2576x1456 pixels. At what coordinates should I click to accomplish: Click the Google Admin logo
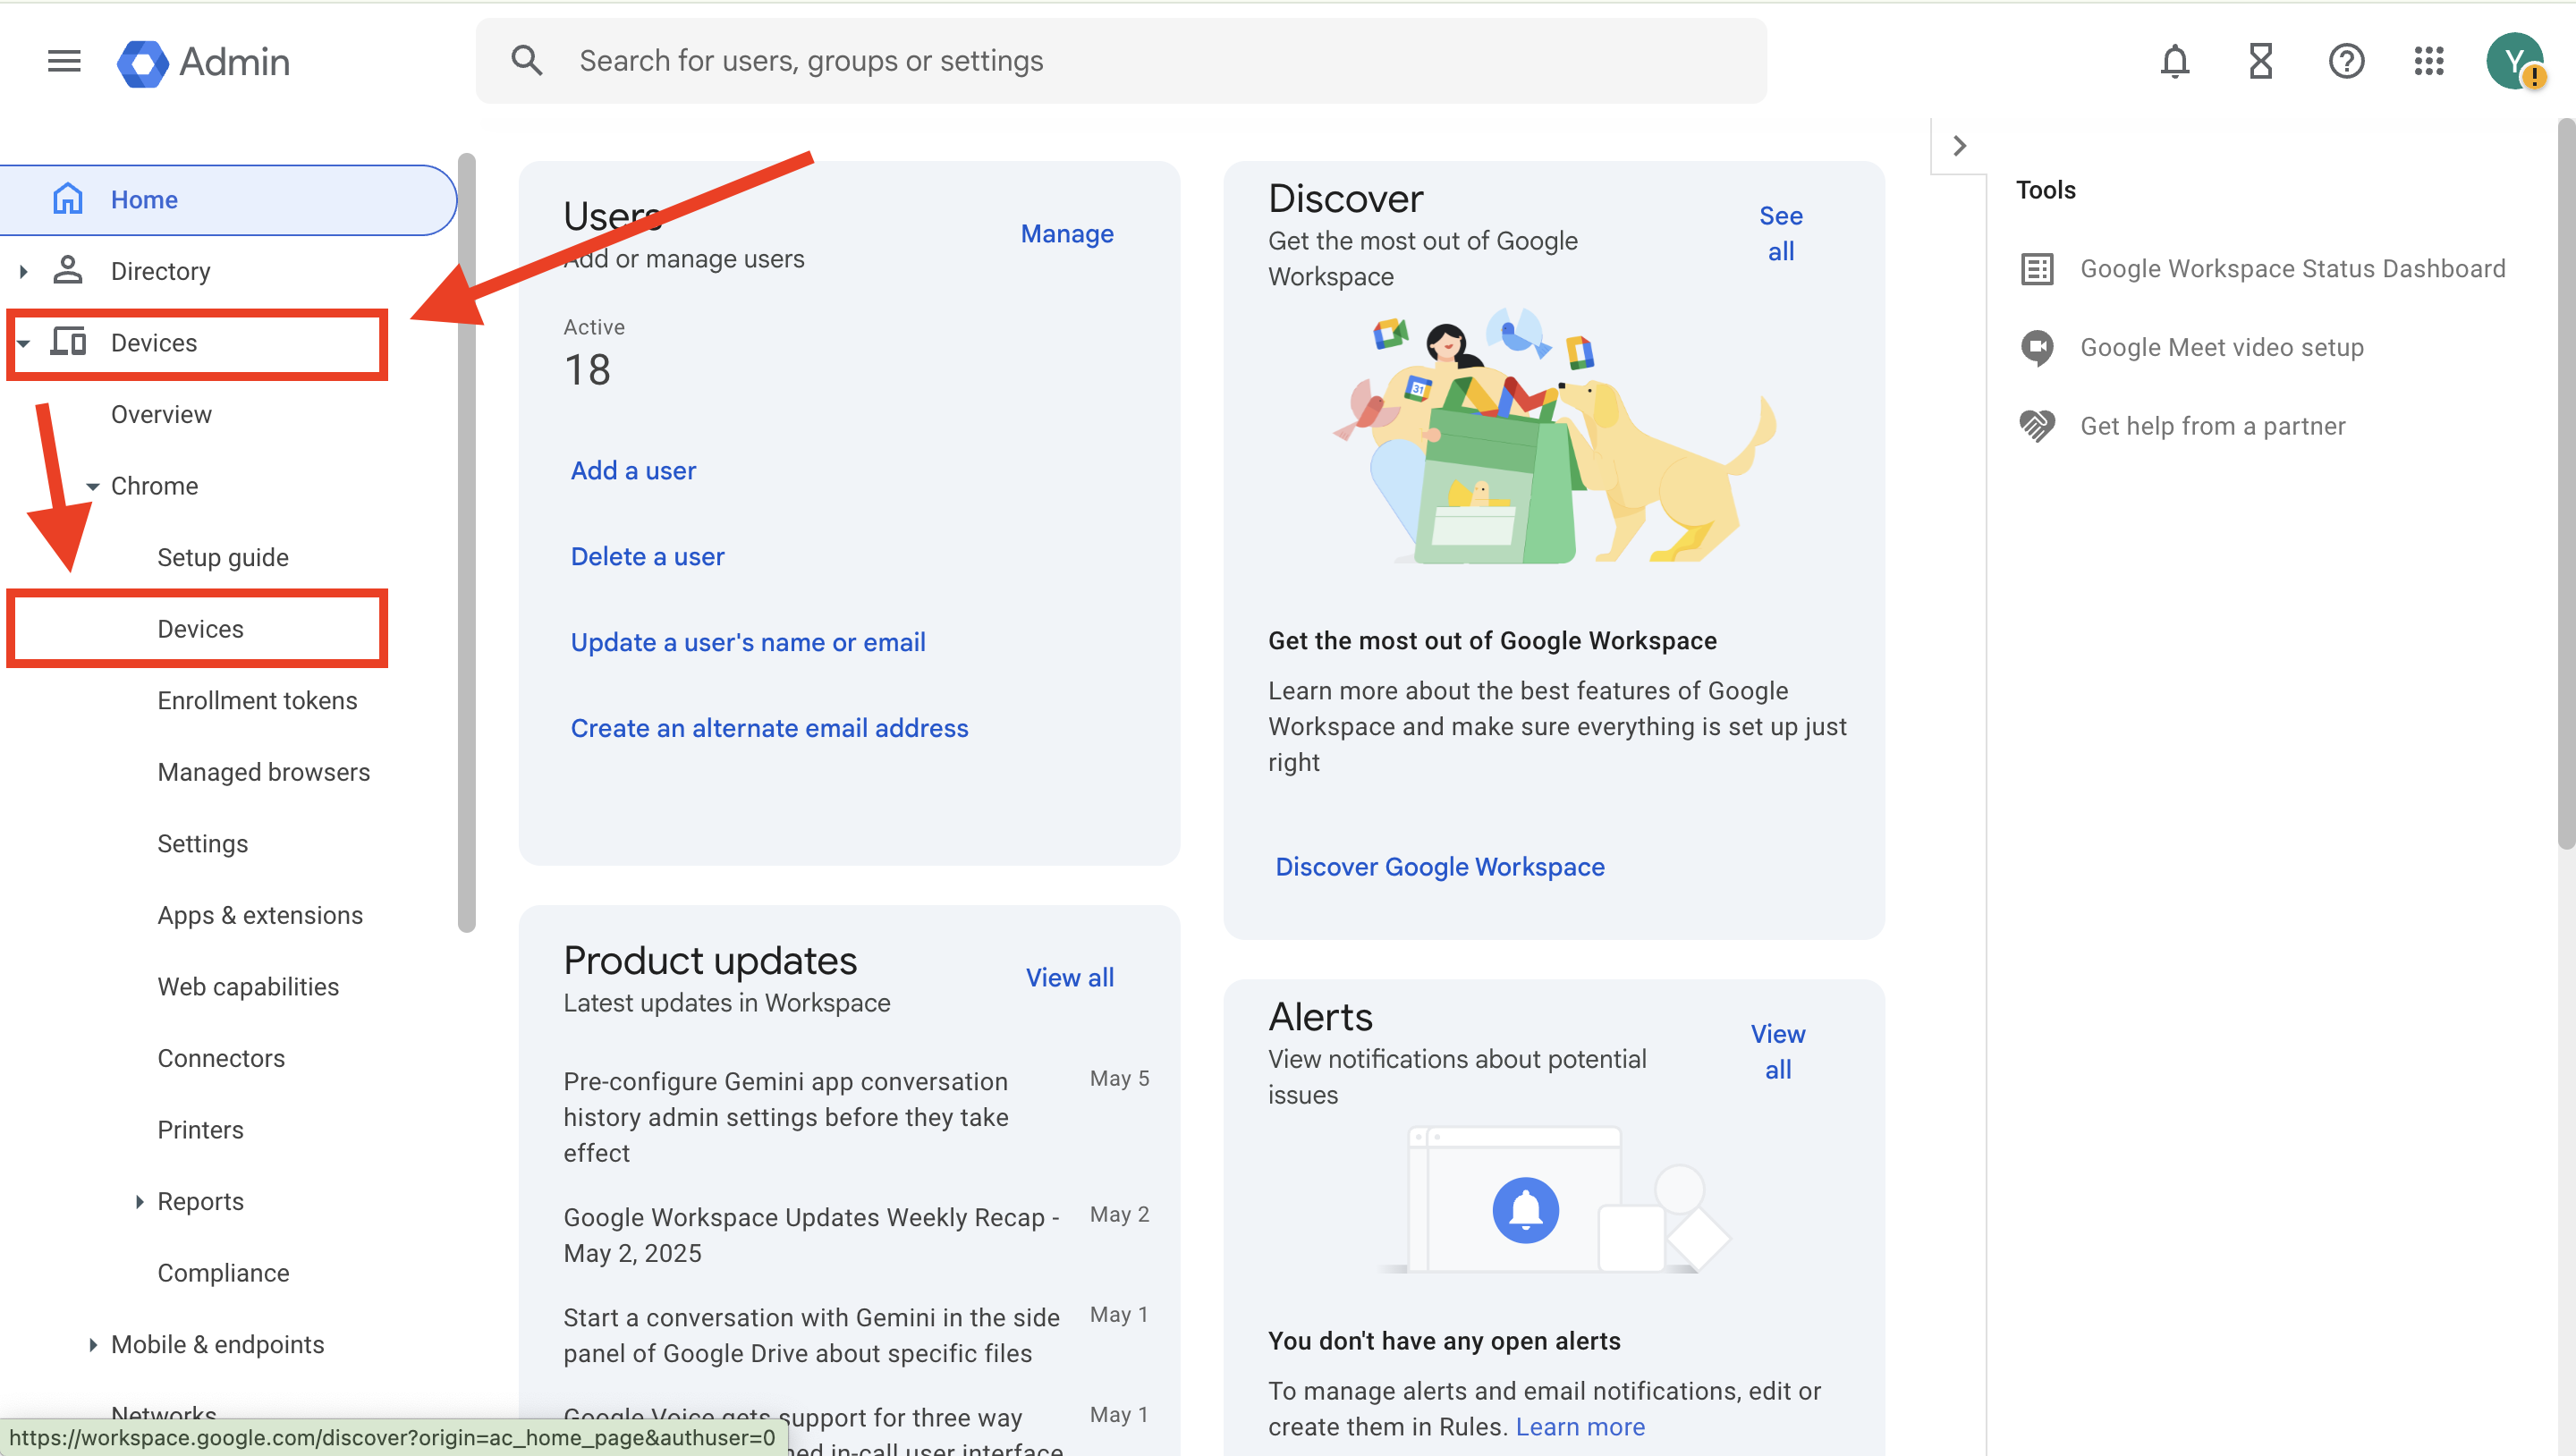point(203,62)
